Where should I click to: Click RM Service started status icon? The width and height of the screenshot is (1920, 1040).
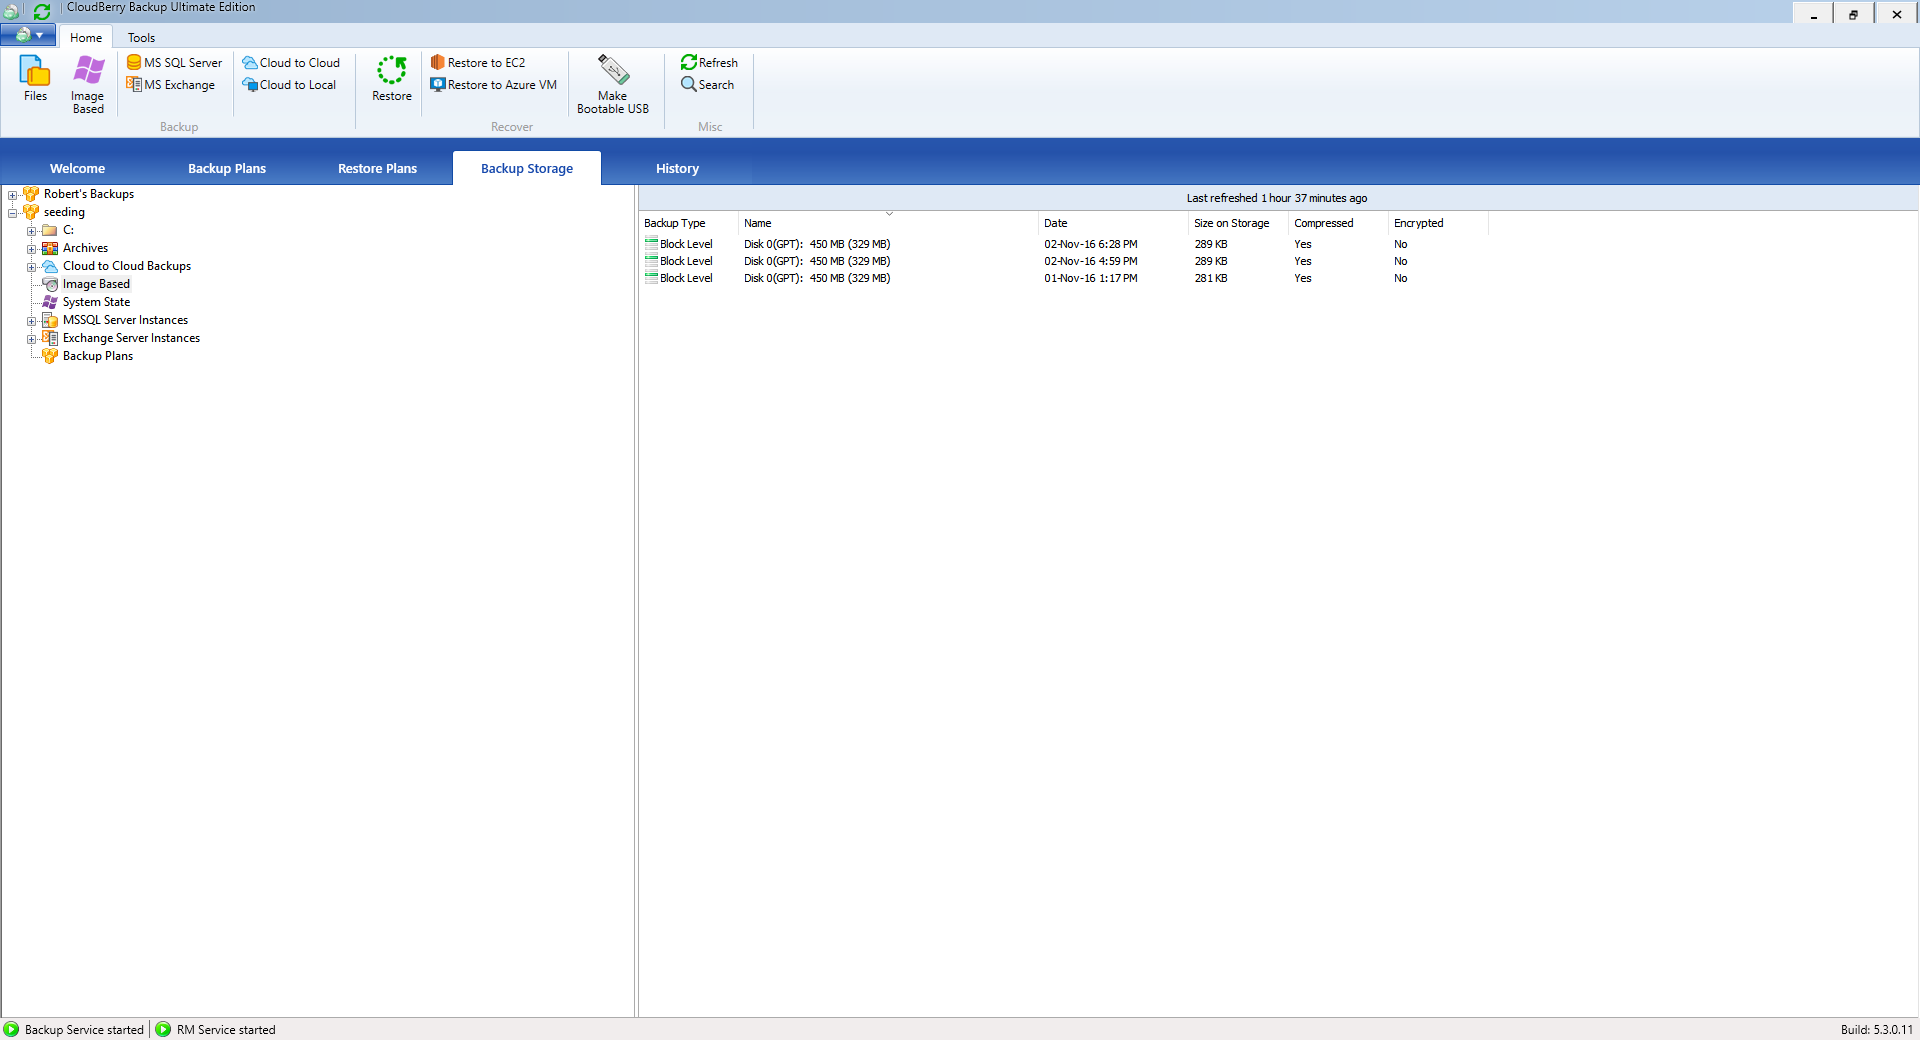(x=163, y=1029)
